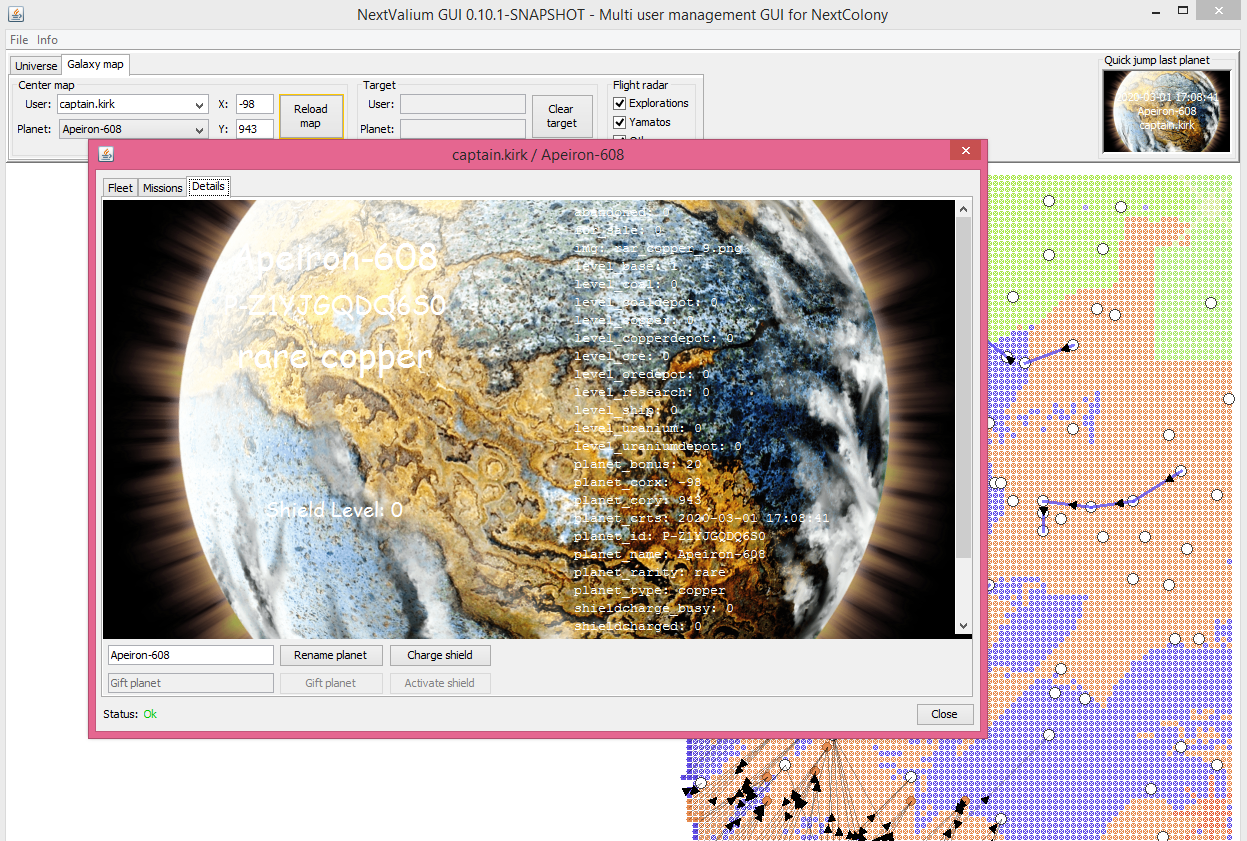Open the Info menu

tap(47, 40)
